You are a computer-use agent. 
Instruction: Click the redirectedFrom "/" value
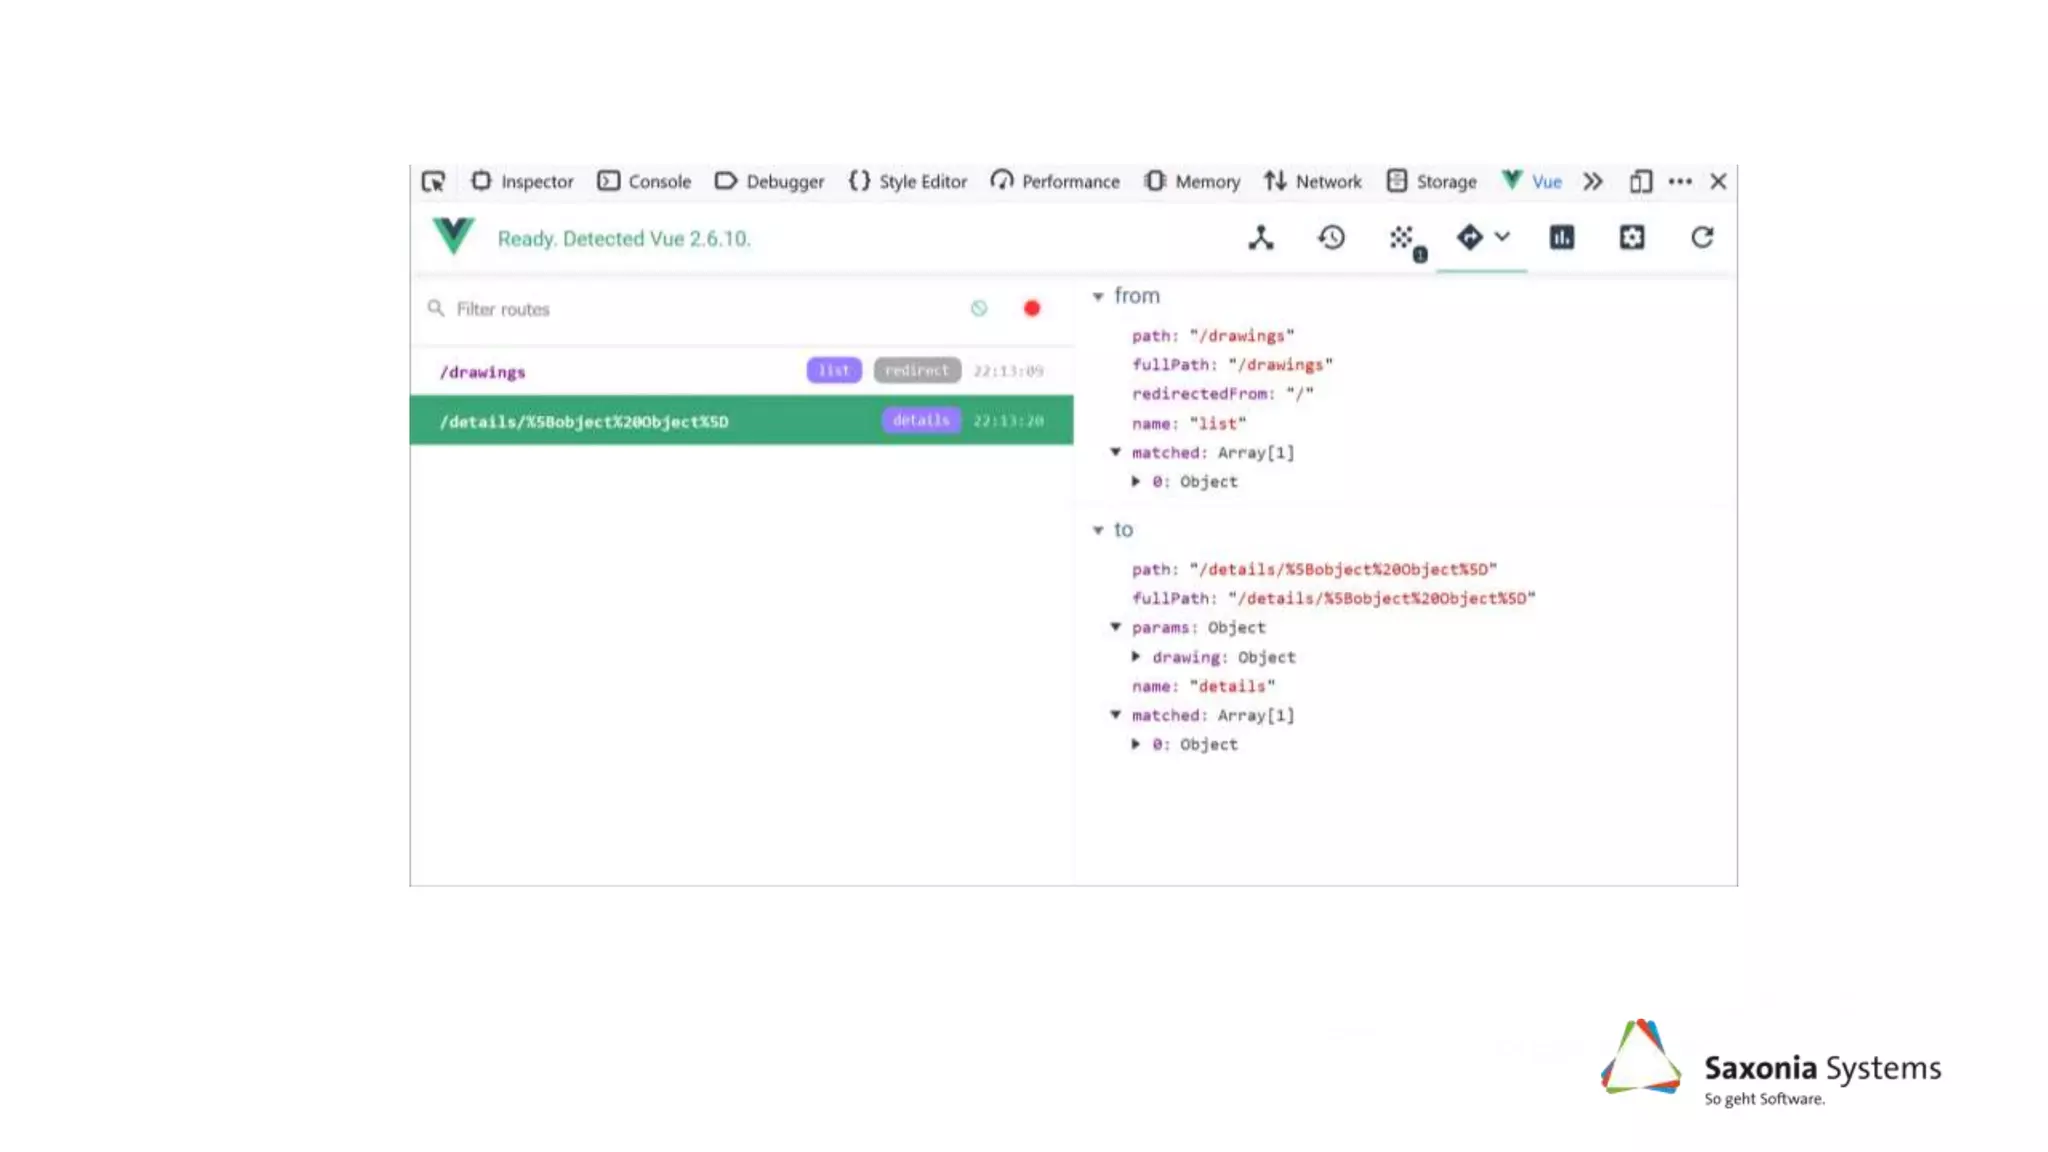click(1300, 394)
